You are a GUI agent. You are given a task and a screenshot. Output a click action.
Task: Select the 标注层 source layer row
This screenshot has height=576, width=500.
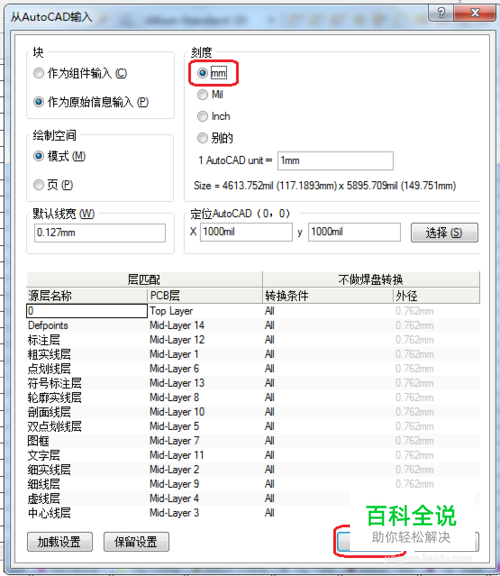[x=87, y=340]
